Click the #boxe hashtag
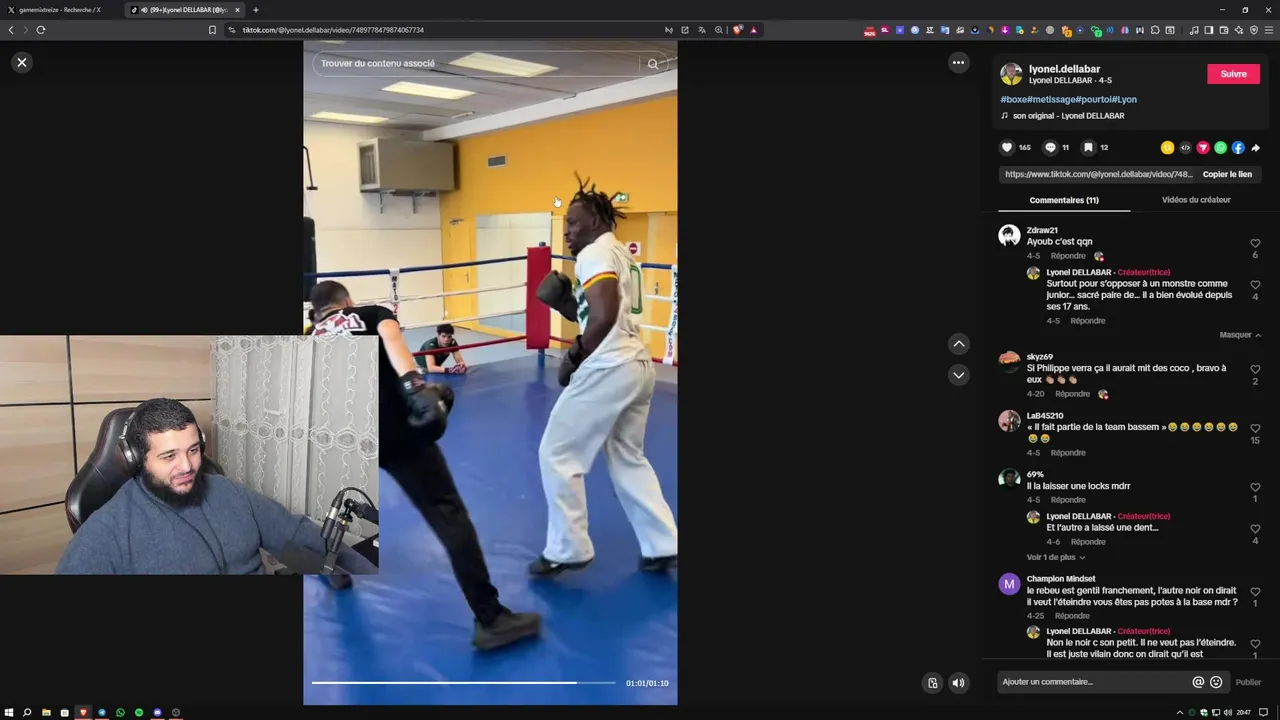This screenshot has height=720, width=1280. [x=1013, y=99]
